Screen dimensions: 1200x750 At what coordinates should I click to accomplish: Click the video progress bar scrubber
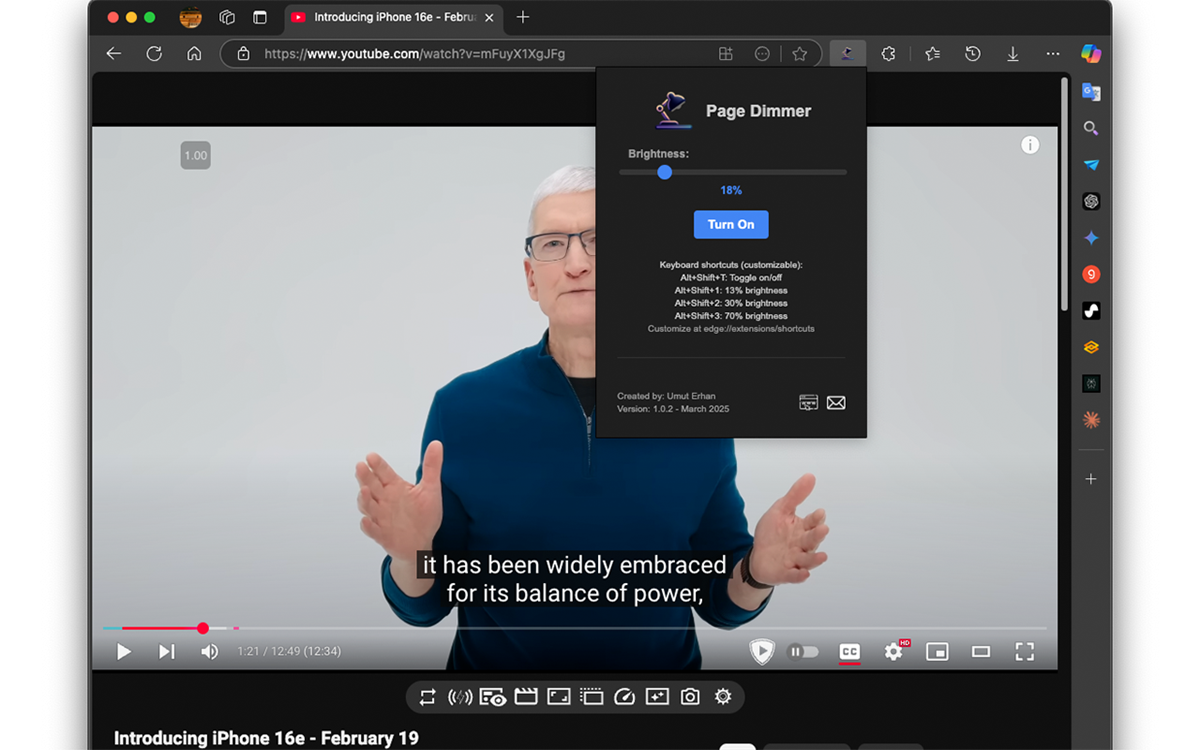click(x=203, y=628)
